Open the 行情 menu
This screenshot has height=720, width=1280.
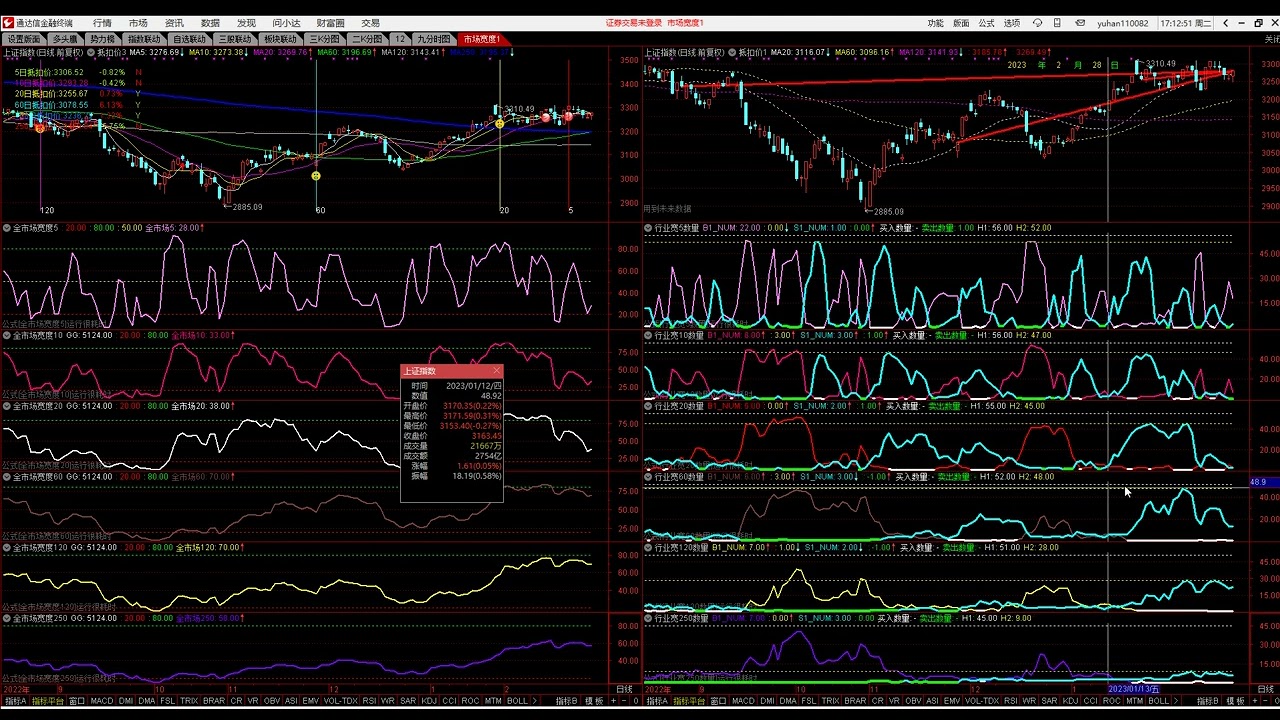tap(102, 22)
